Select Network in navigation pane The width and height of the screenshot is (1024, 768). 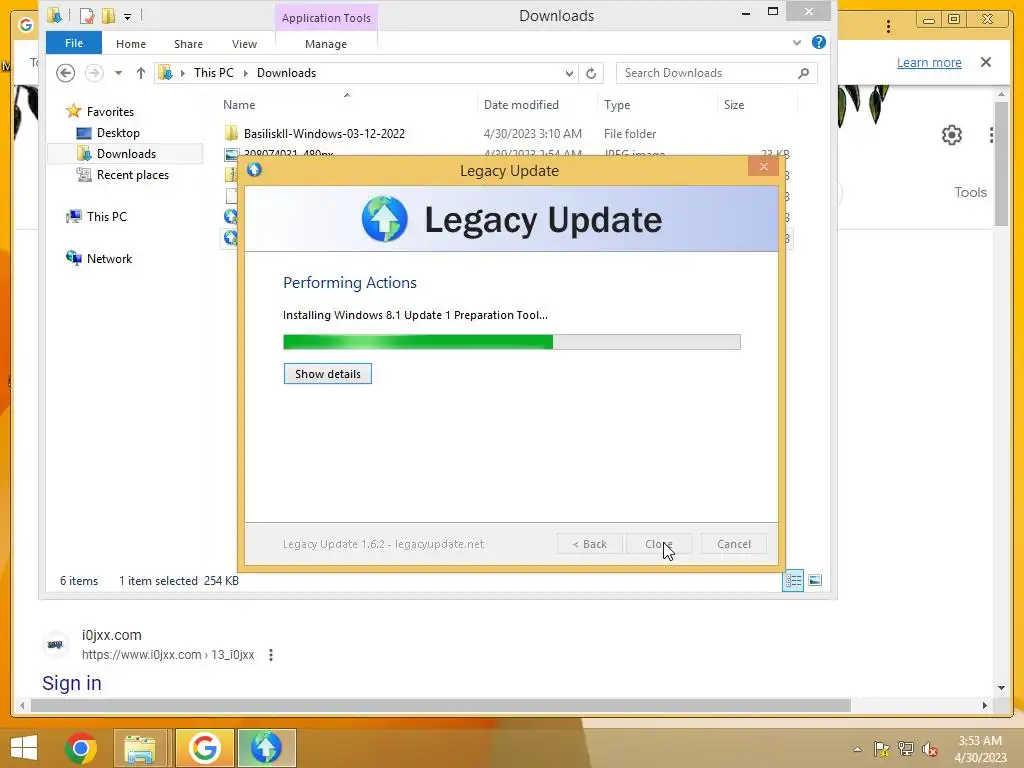pos(109,259)
